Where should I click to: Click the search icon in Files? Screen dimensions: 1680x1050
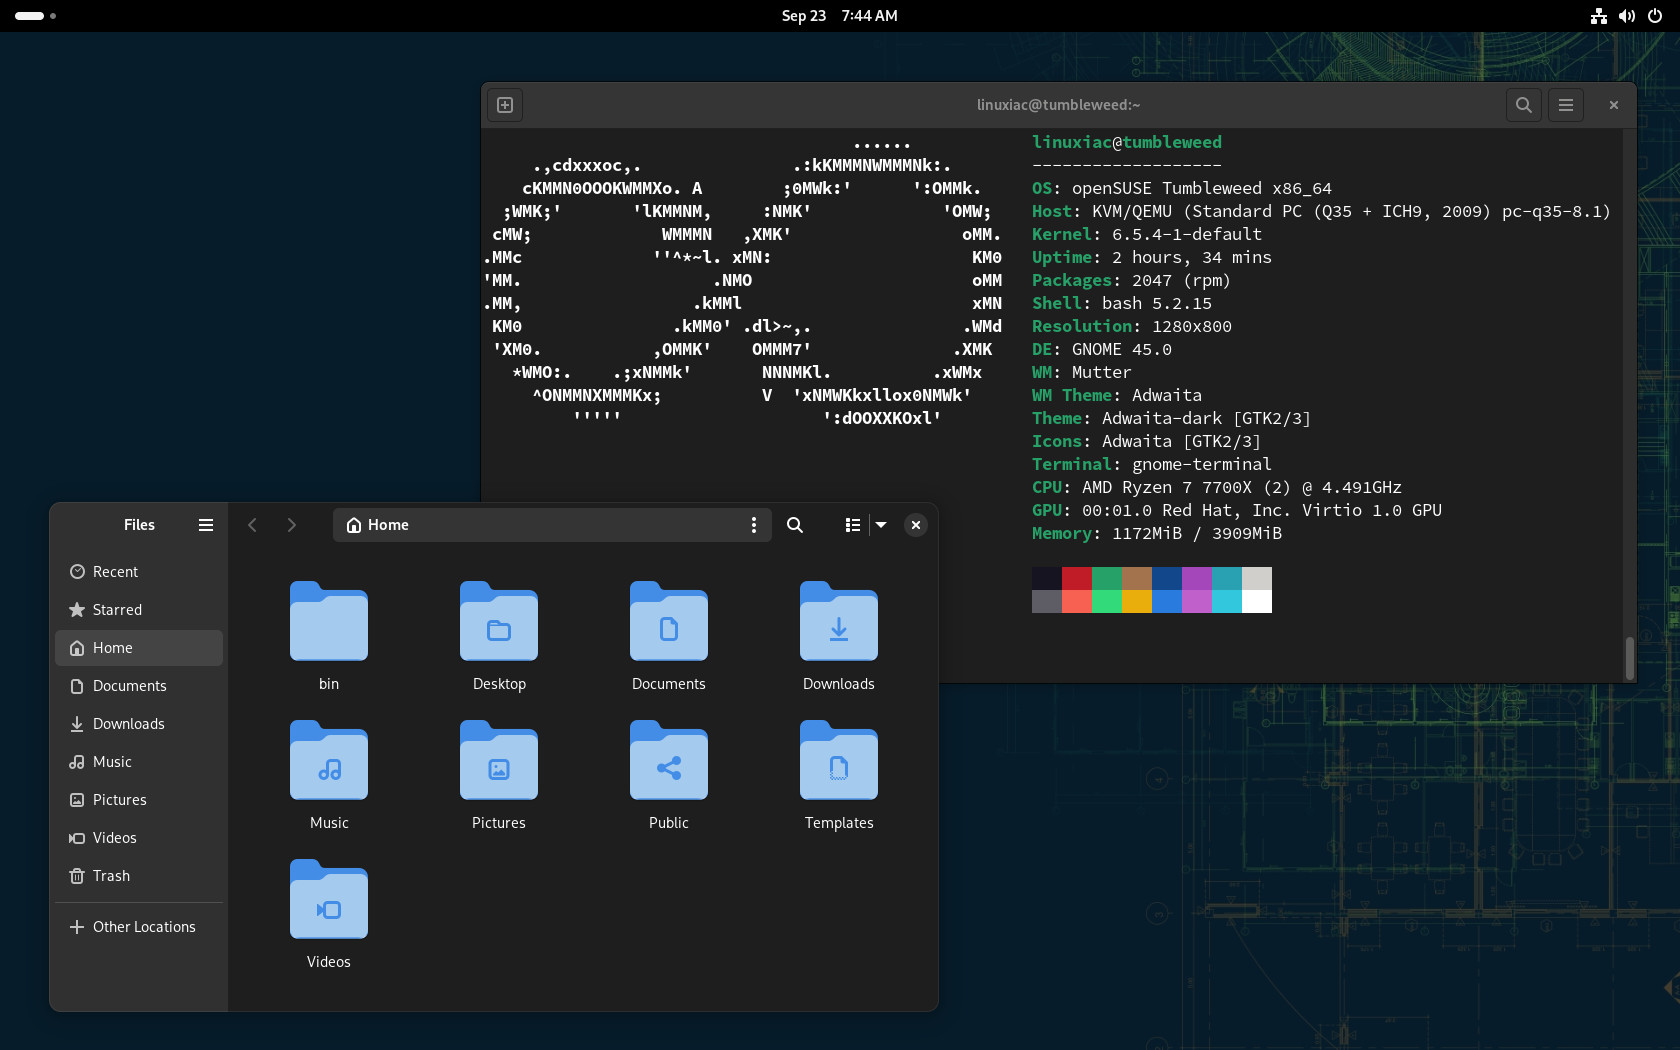pos(795,525)
